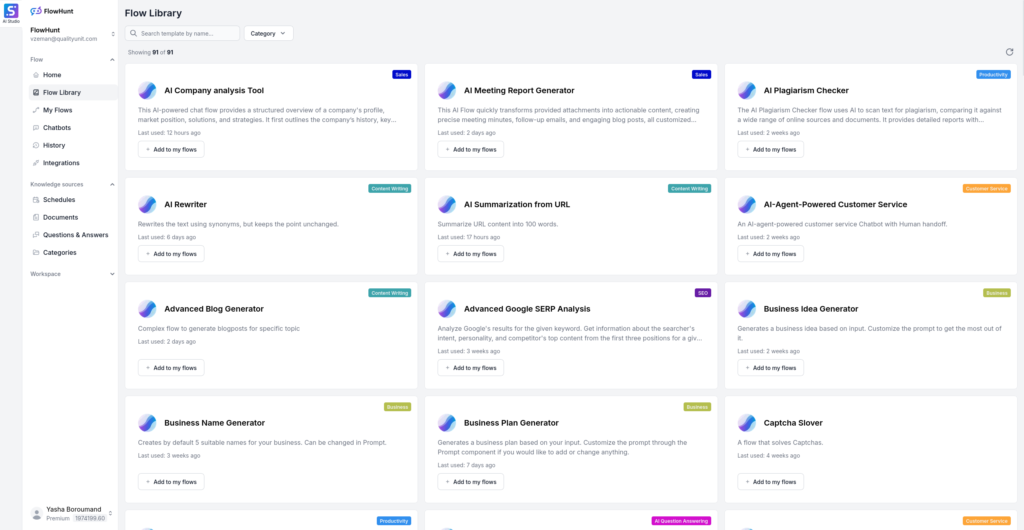Click the Search template by name field
This screenshot has height=530, width=1024.
[183, 33]
